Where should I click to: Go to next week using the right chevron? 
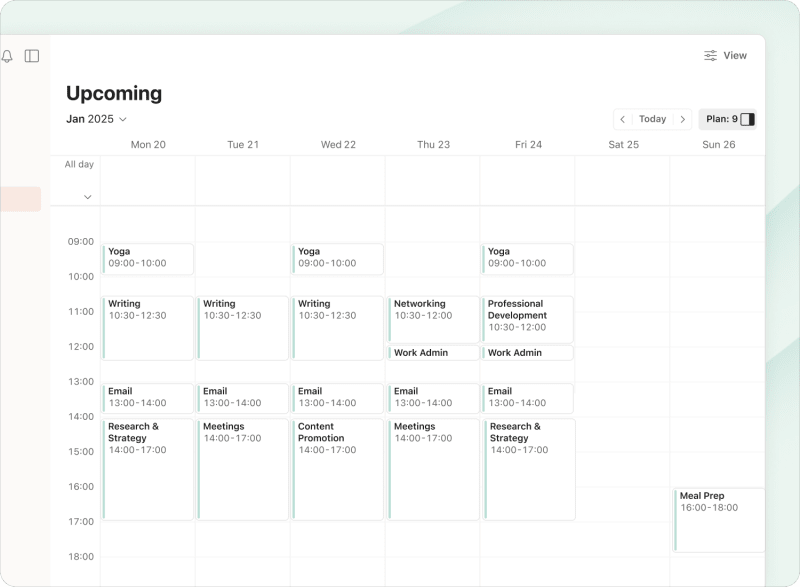(684, 119)
